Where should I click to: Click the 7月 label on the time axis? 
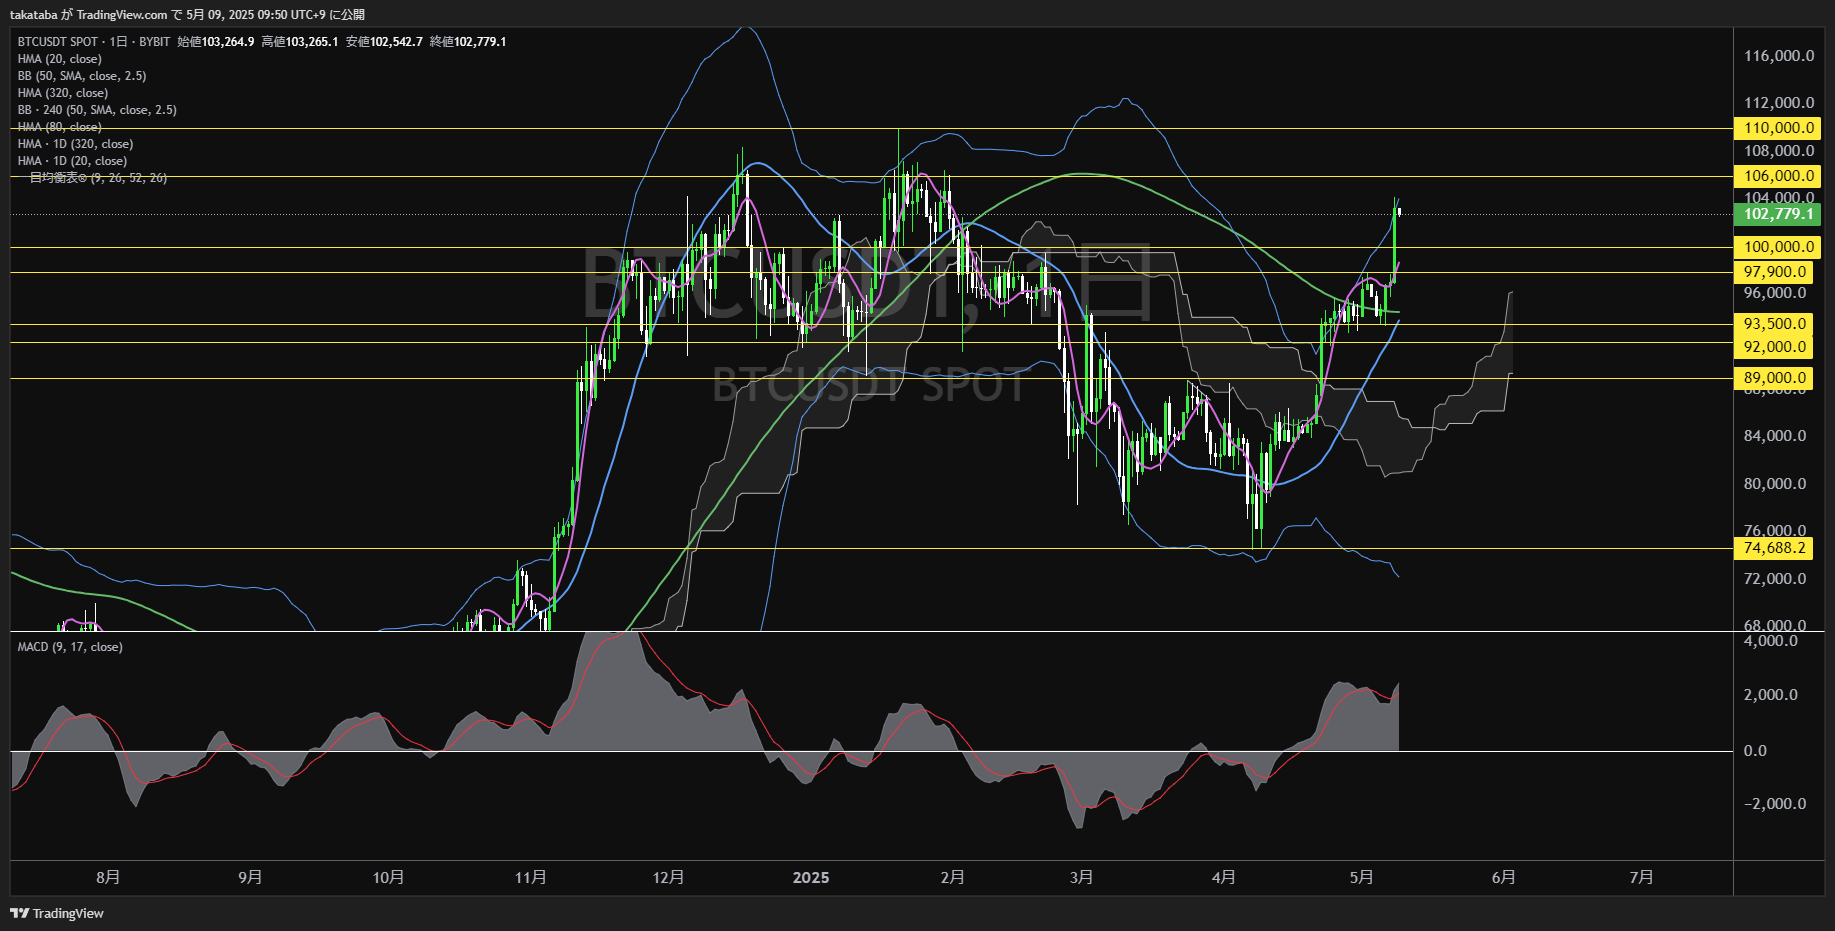[x=1641, y=877]
